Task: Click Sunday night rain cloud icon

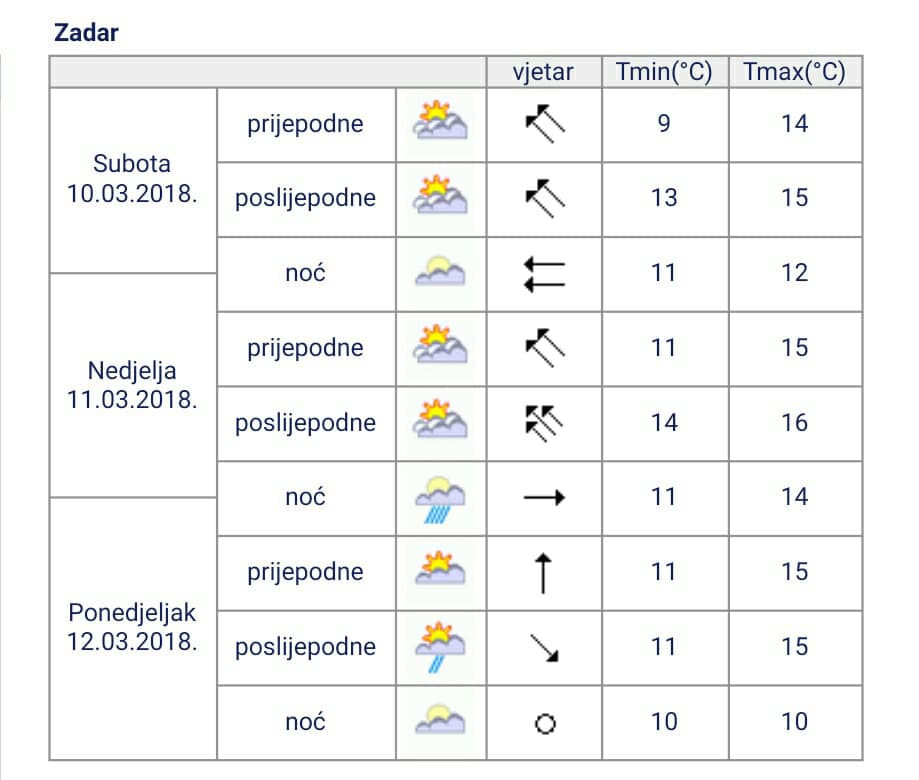Action: [441, 497]
